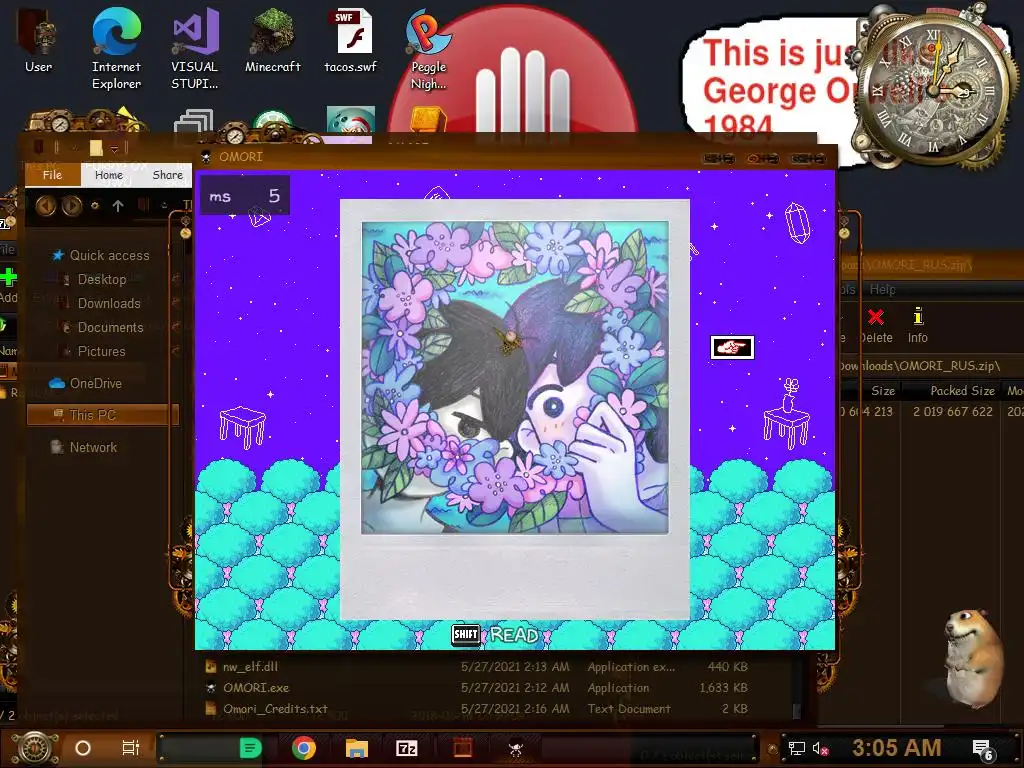
Task: Open Downloads in the navigation pane
Action: [x=108, y=304]
